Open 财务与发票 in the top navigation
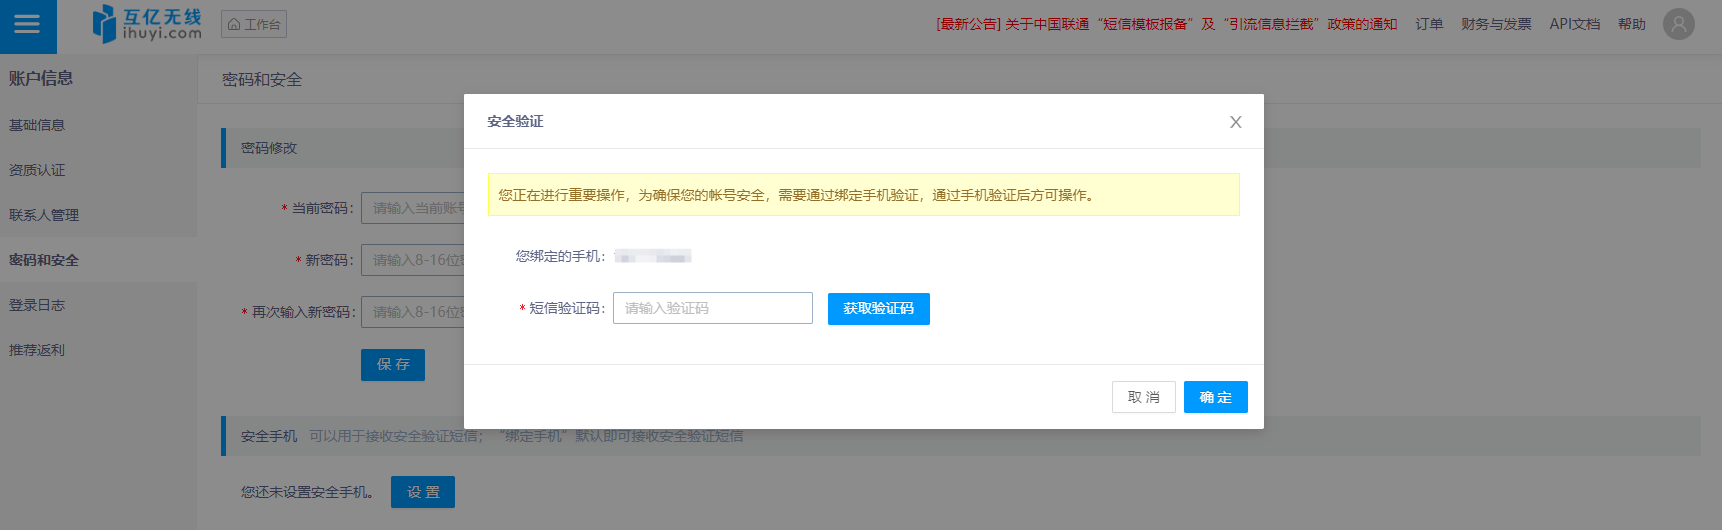The height and width of the screenshot is (530, 1722). point(1495,24)
